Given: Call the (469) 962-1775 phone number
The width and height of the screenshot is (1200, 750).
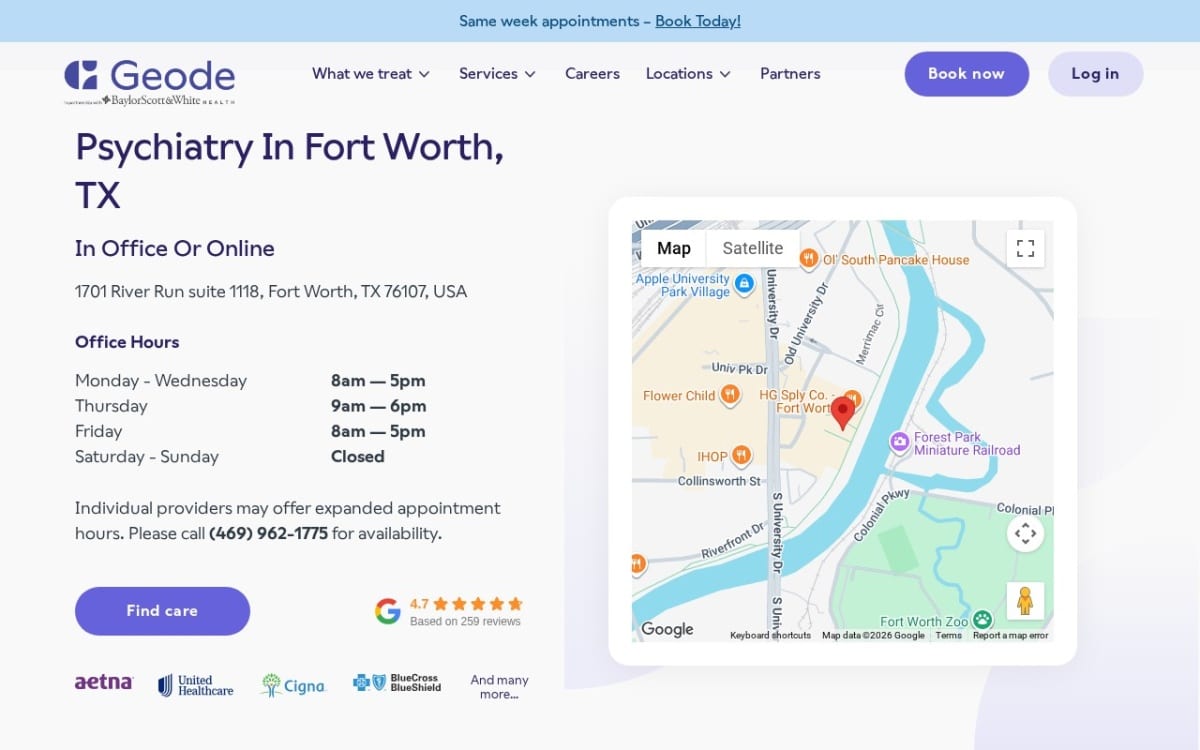Looking at the screenshot, I should (x=268, y=533).
